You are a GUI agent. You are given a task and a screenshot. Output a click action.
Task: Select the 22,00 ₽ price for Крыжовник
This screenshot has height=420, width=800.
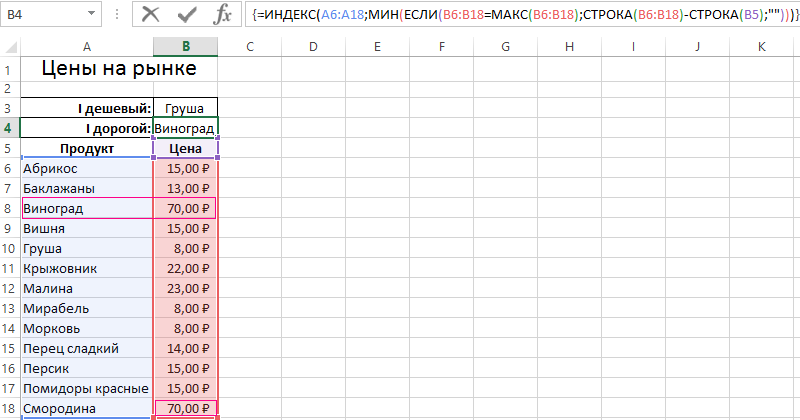[186, 268]
